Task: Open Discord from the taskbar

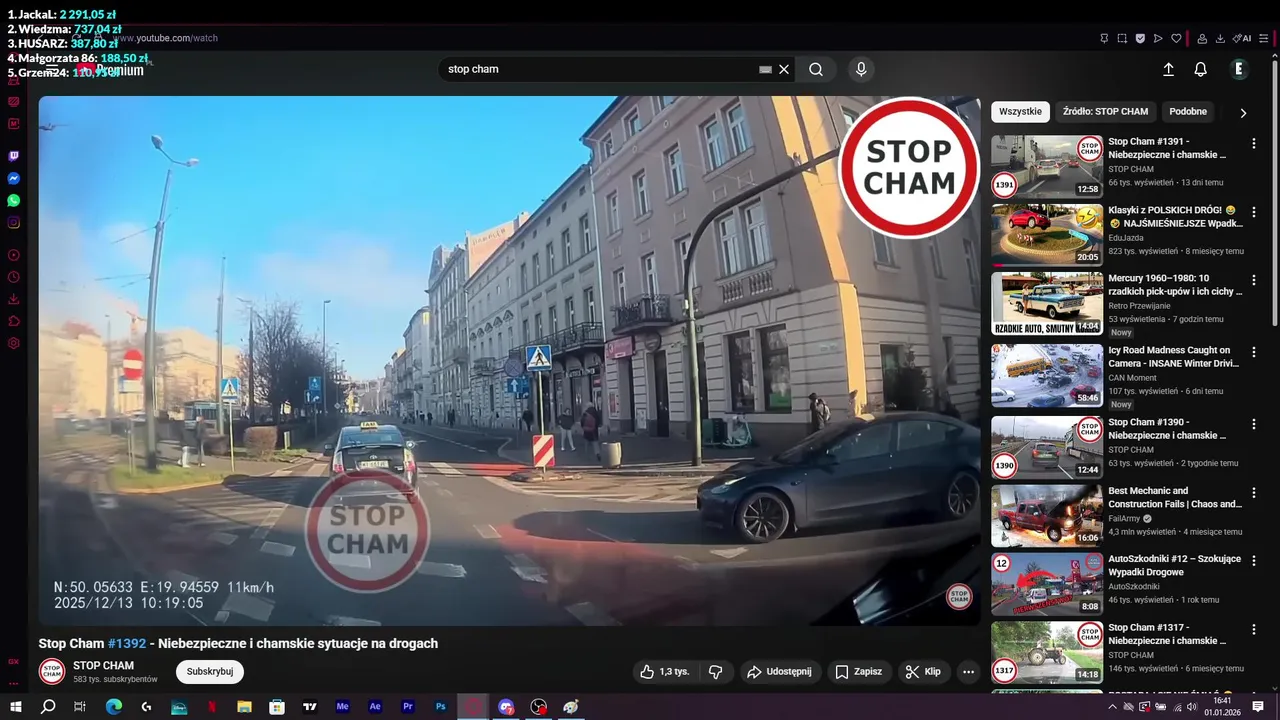Action: 506,707
